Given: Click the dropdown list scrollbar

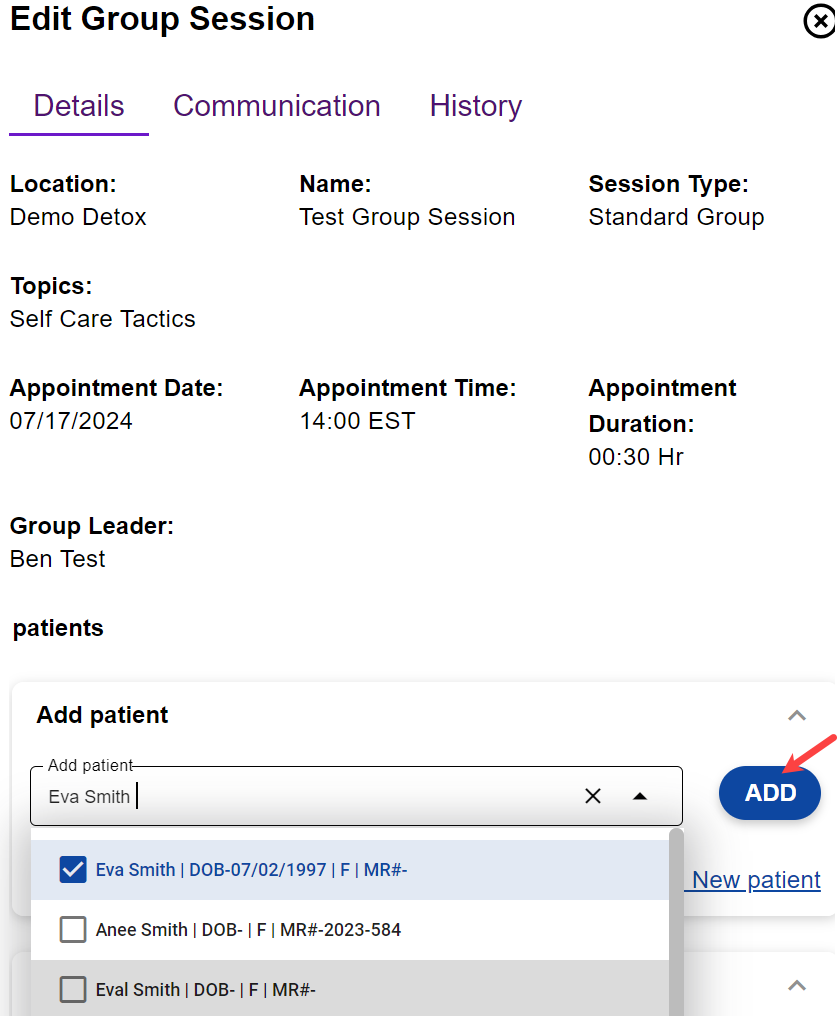Looking at the screenshot, I should [x=676, y=920].
